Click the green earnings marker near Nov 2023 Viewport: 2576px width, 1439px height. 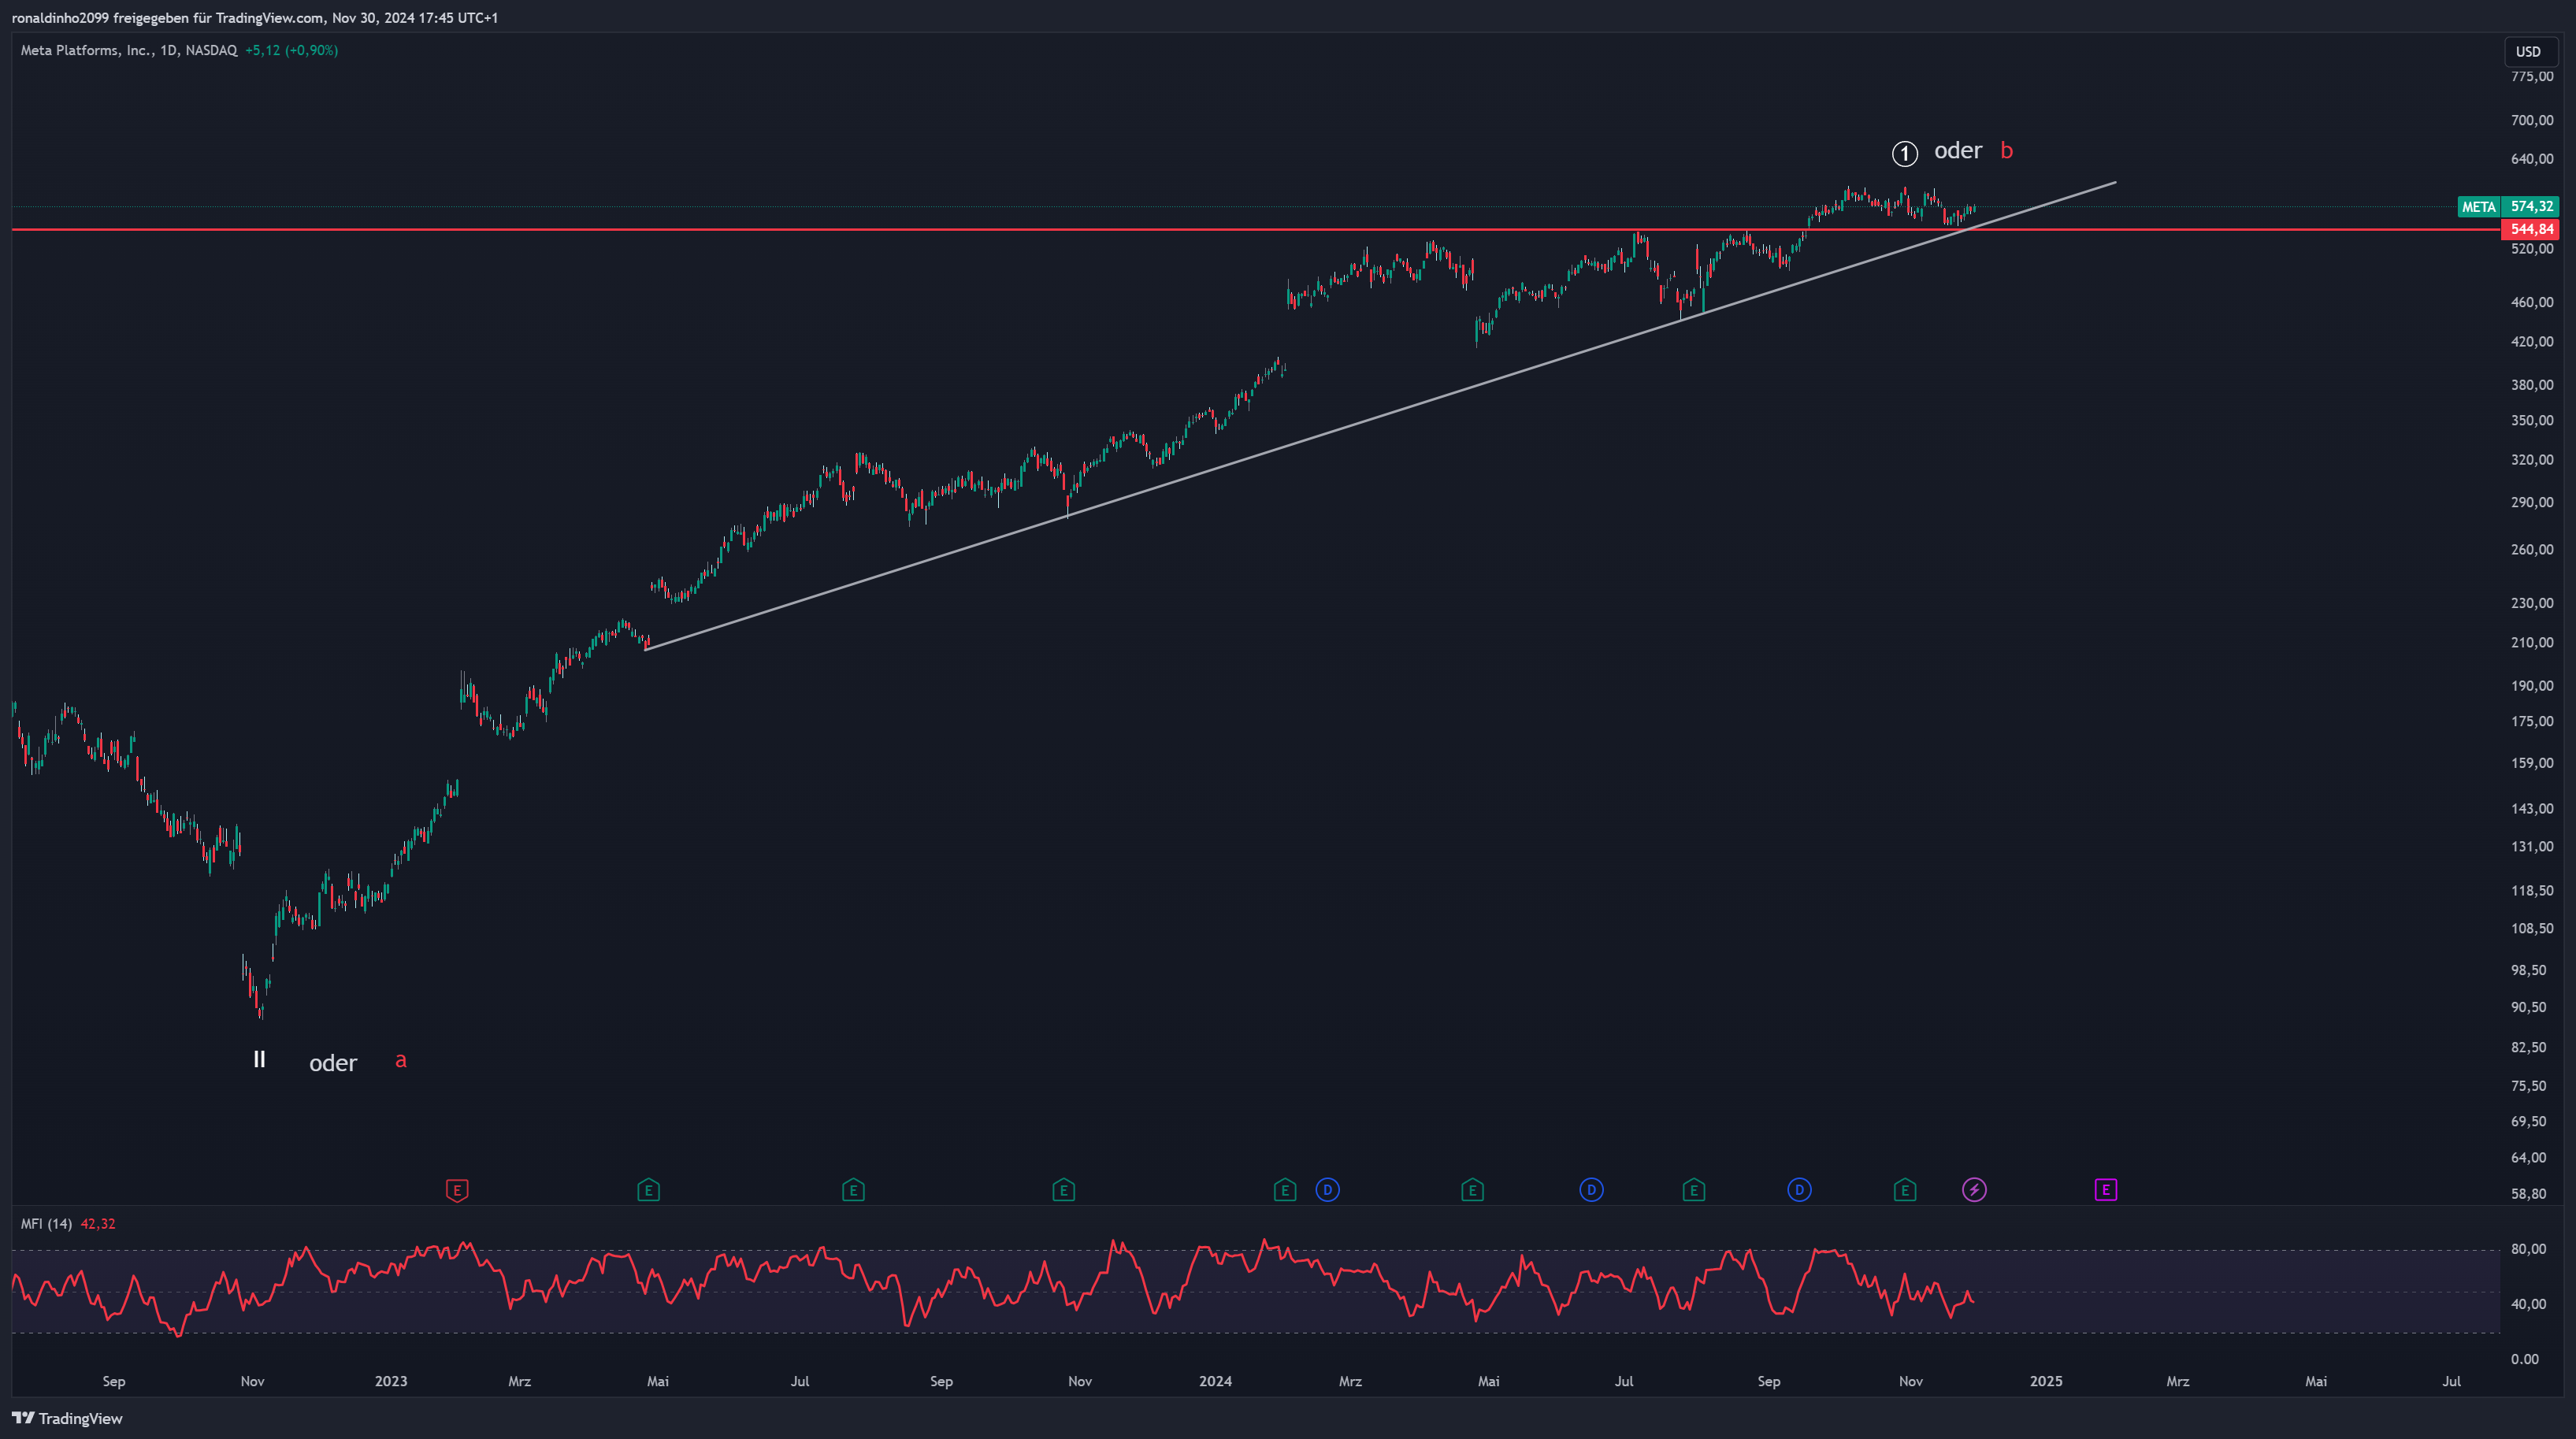pyautogui.click(x=1063, y=1190)
